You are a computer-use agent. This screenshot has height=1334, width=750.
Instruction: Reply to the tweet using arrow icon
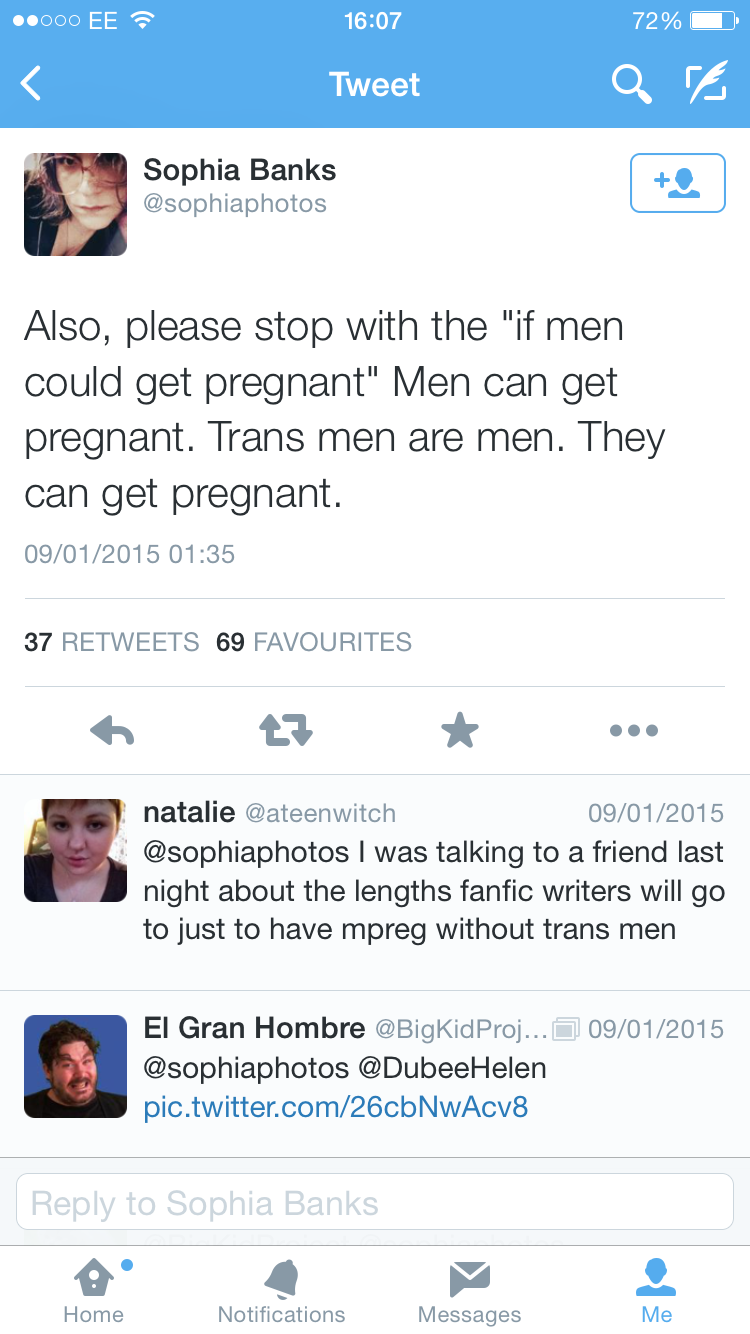coord(112,731)
